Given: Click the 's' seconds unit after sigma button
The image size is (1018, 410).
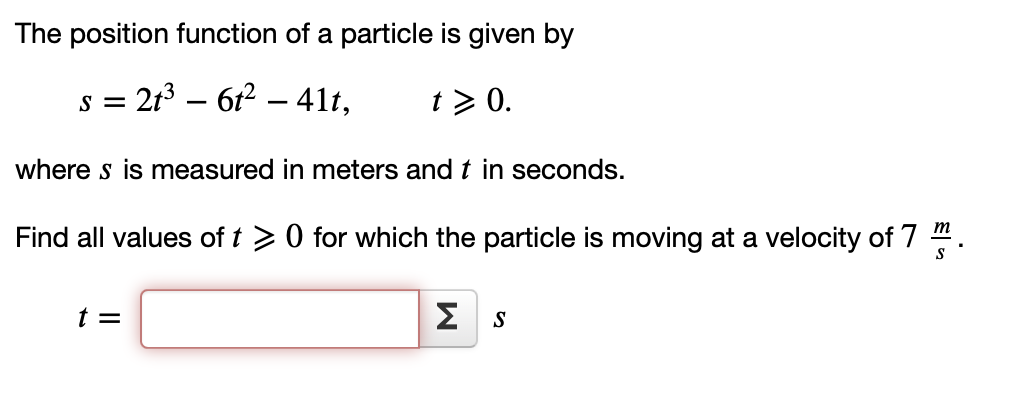Looking at the screenshot, I should pyautogui.click(x=499, y=319).
